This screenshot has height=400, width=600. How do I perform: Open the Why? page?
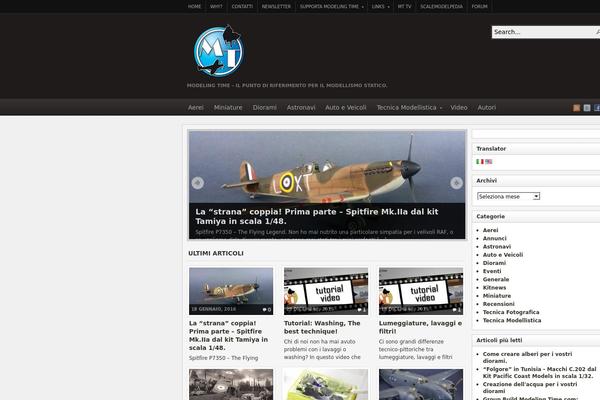[216, 7]
